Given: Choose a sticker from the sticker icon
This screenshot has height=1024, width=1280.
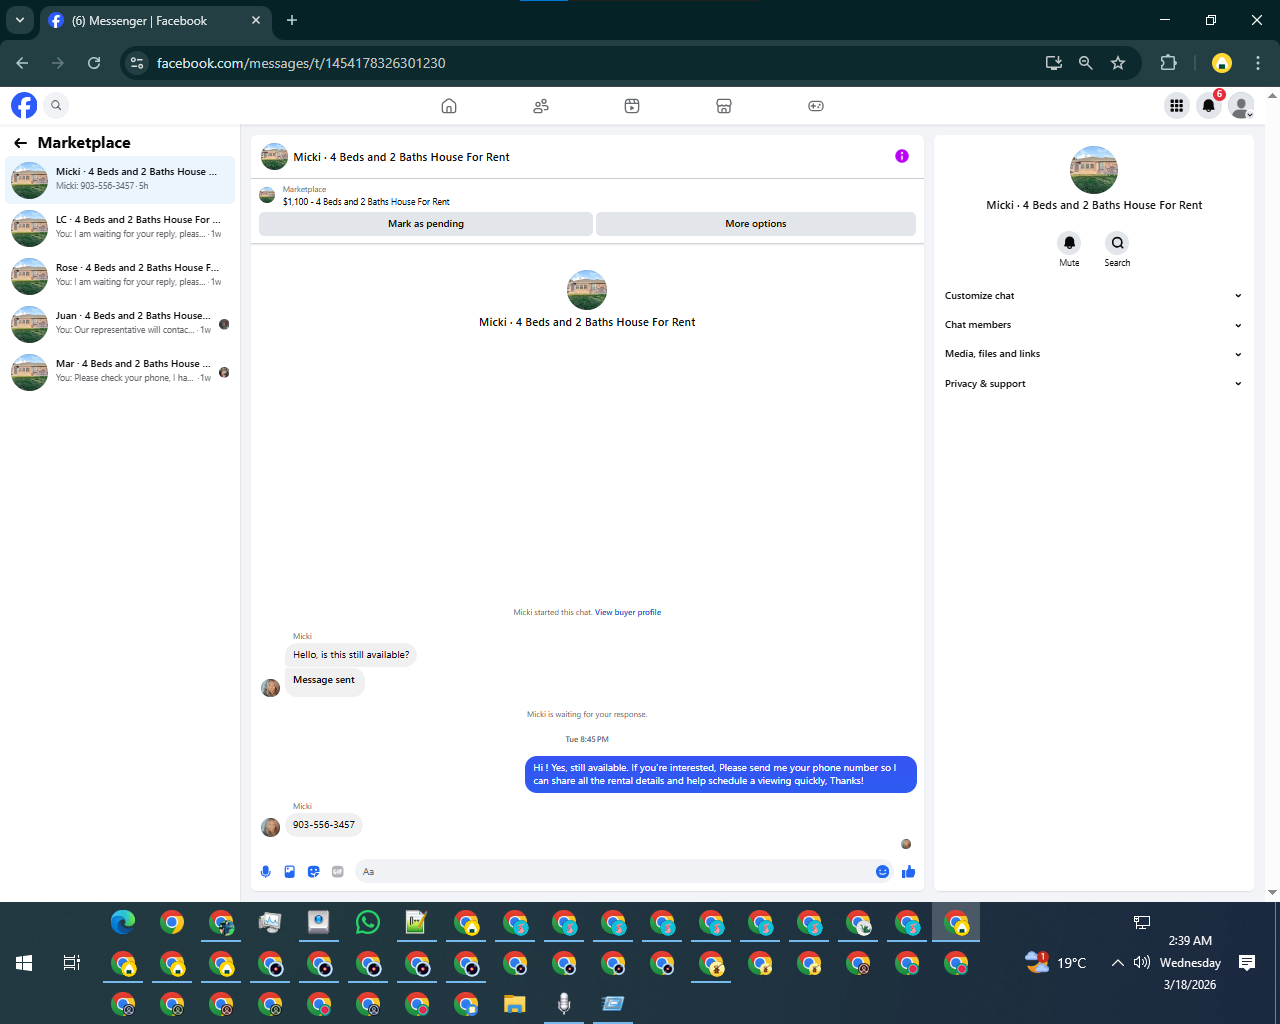Looking at the screenshot, I should [313, 872].
